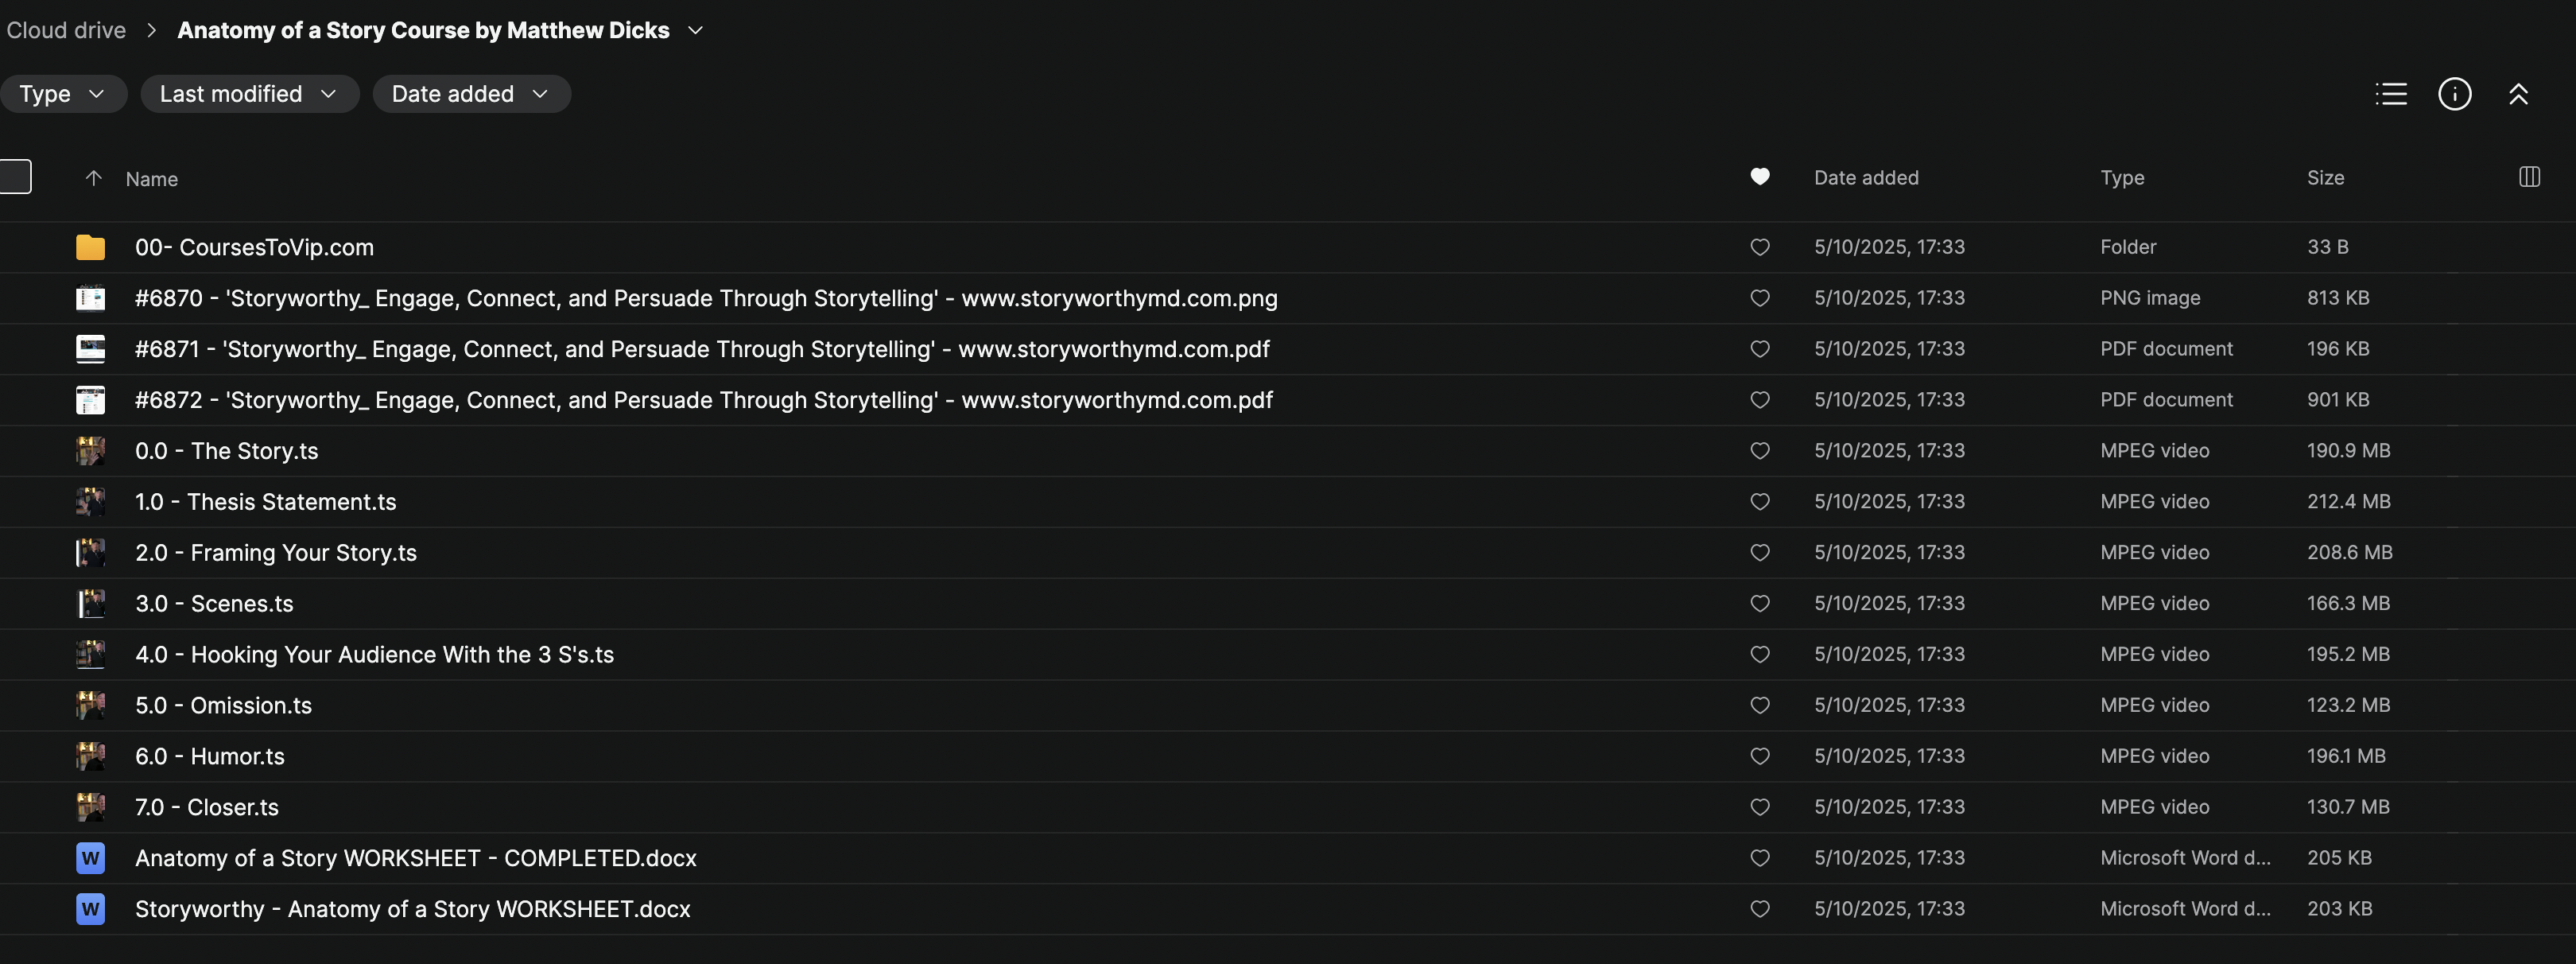Toggle favourite heart for 6.0 - Humor.ts

pyautogui.click(x=1760, y=756)
